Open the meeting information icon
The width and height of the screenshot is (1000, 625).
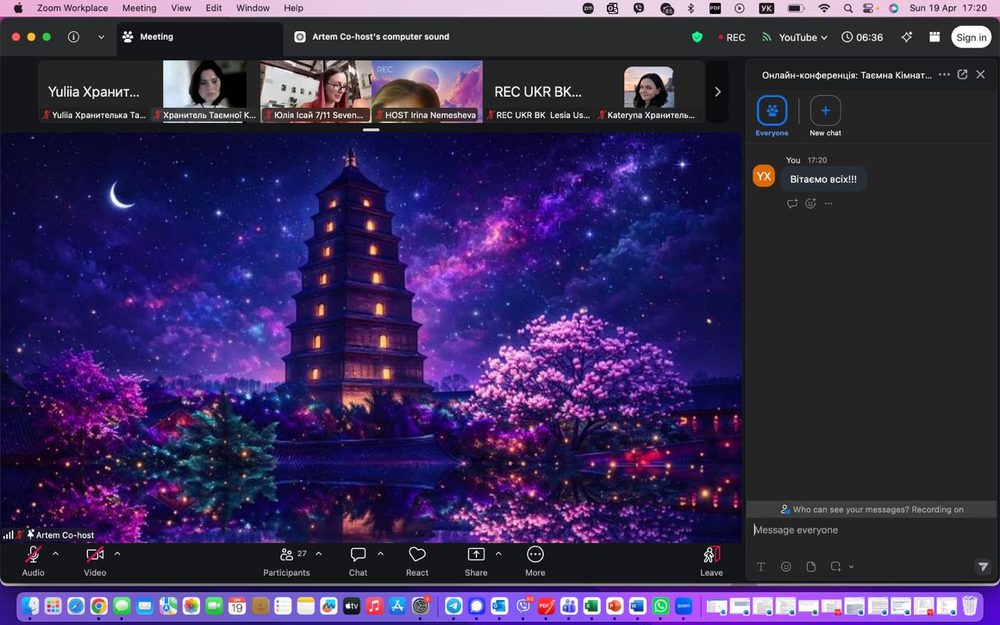[x=73, y=37]
